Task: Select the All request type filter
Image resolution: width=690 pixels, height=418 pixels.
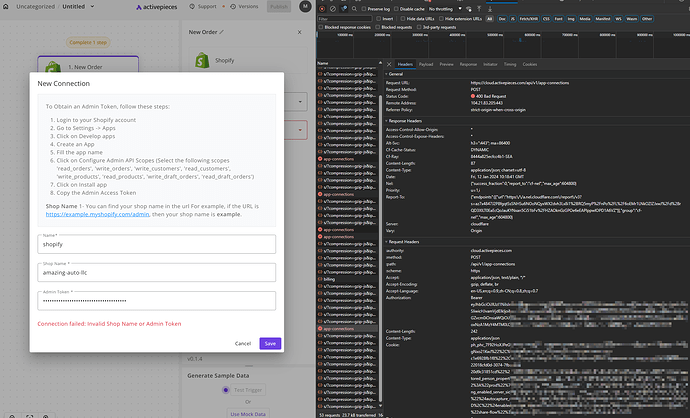Action: [489, 19]
